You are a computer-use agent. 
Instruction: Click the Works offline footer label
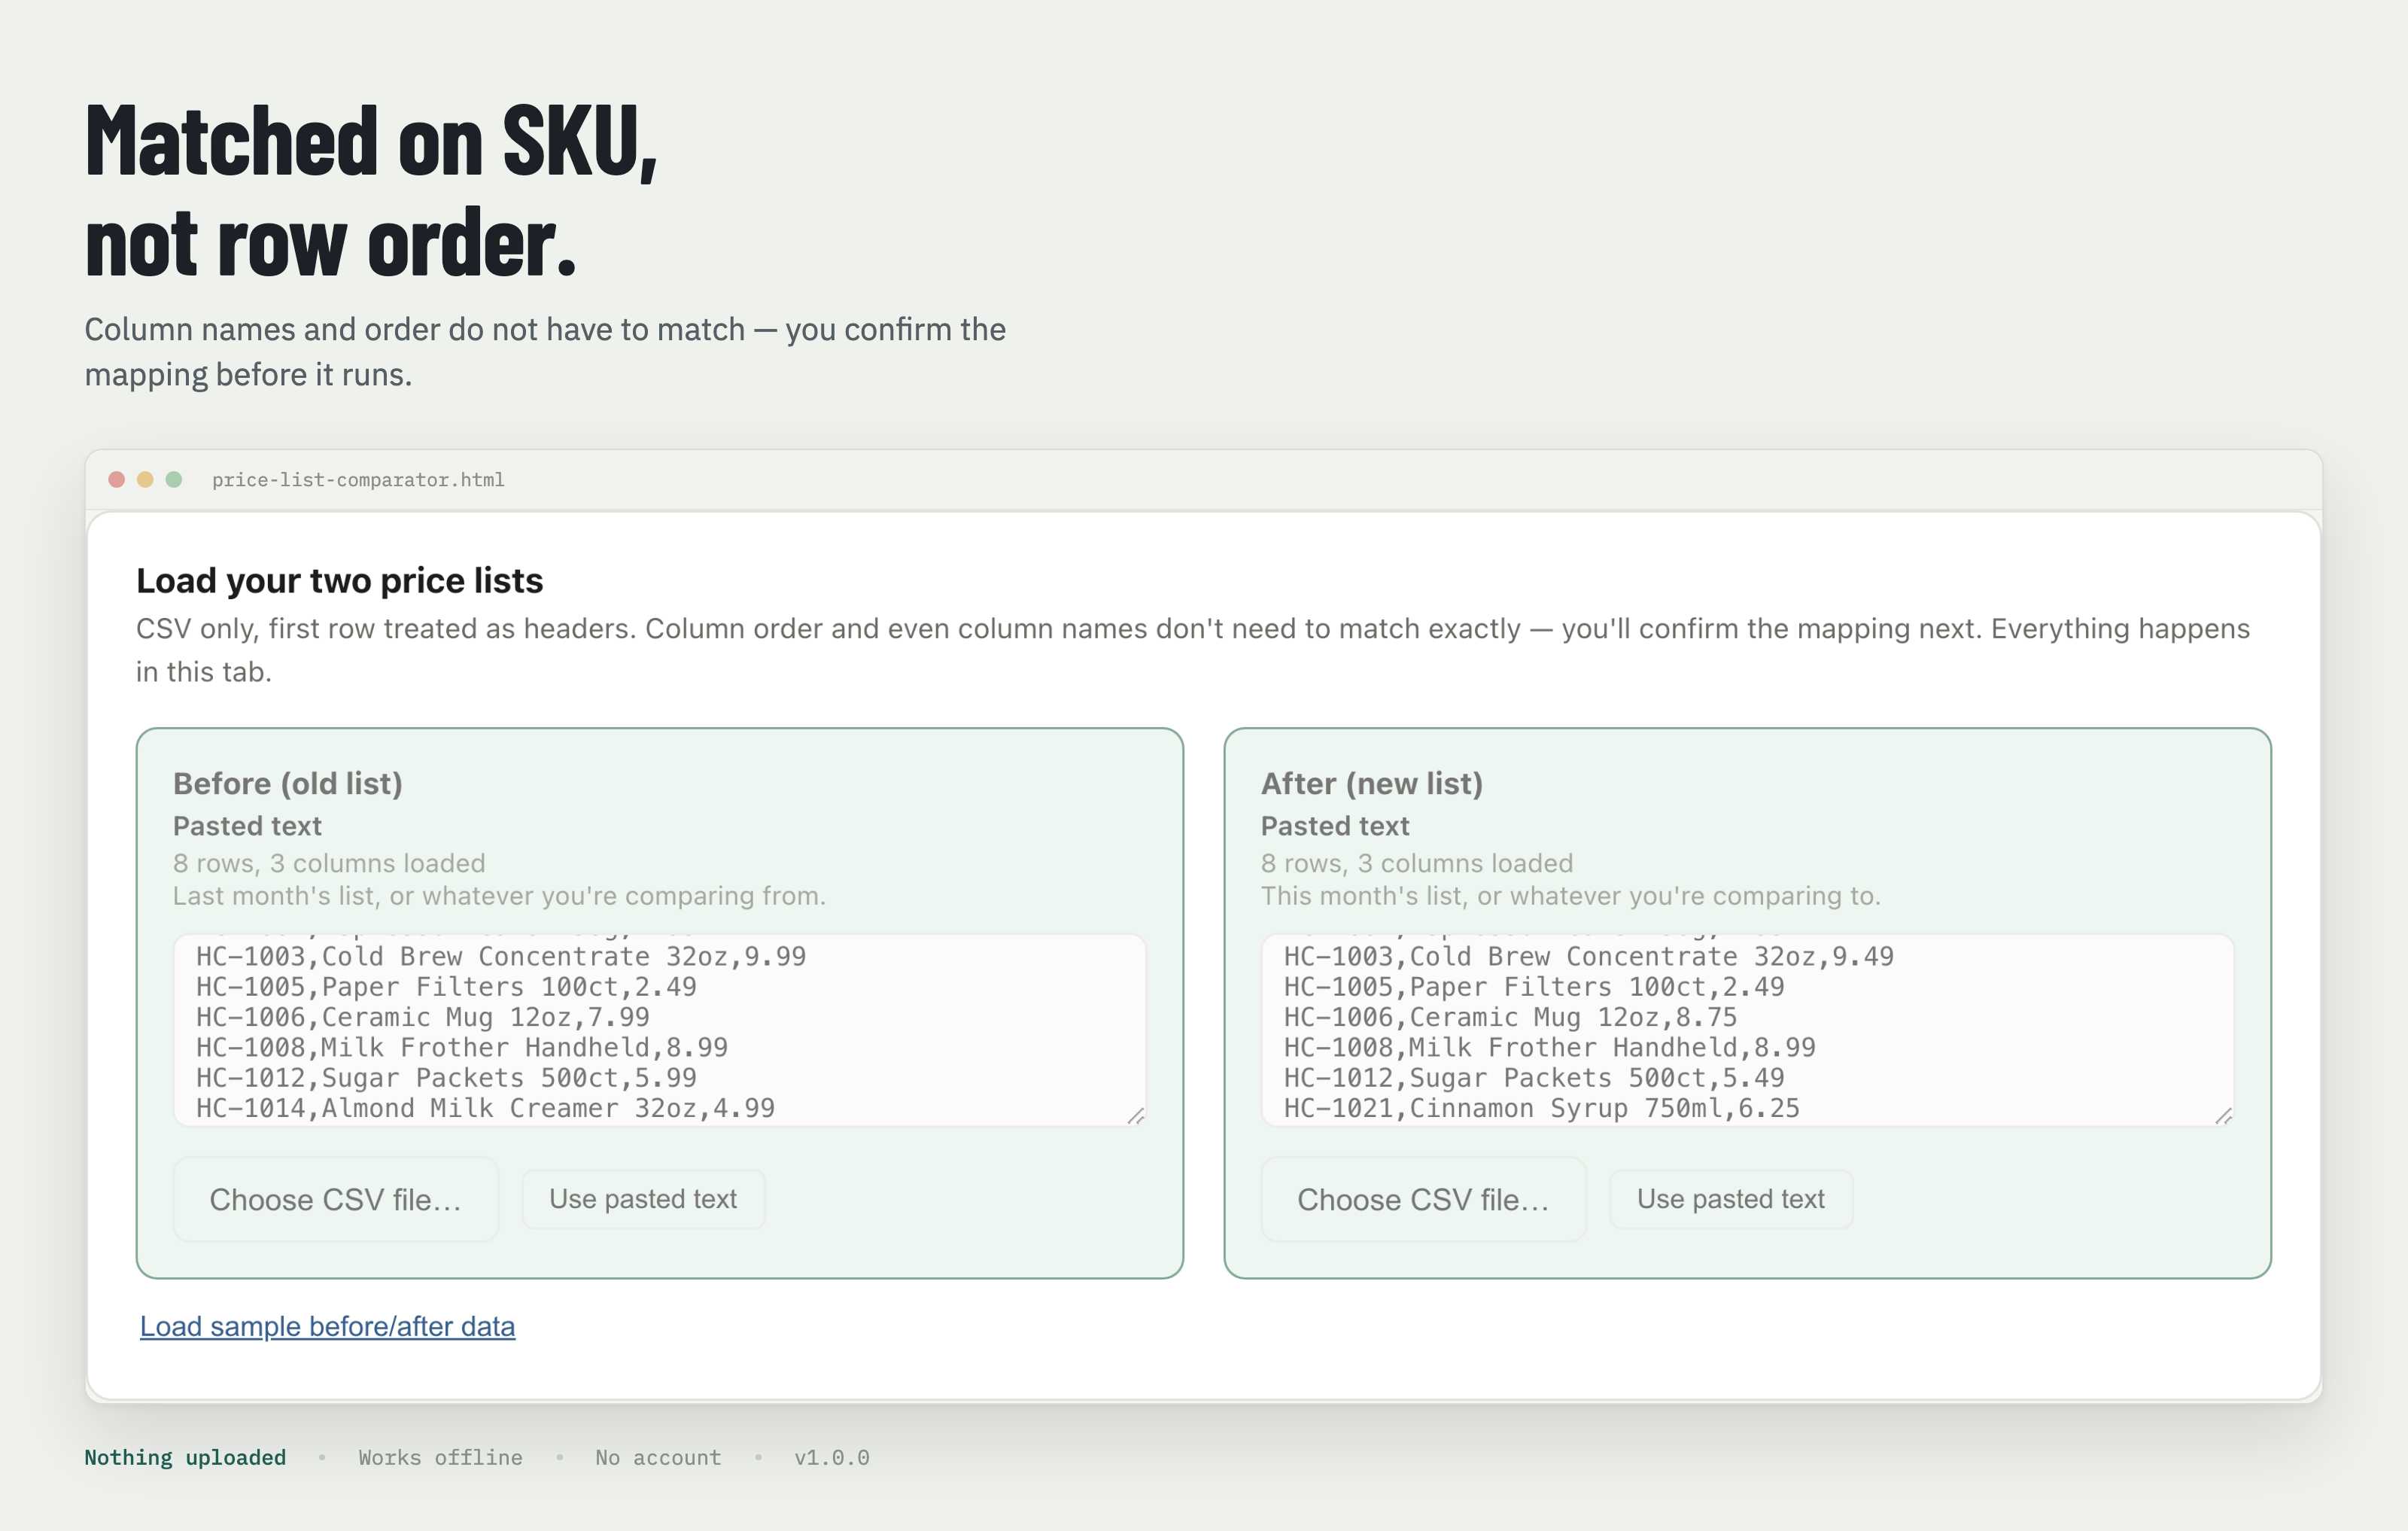440,1457
